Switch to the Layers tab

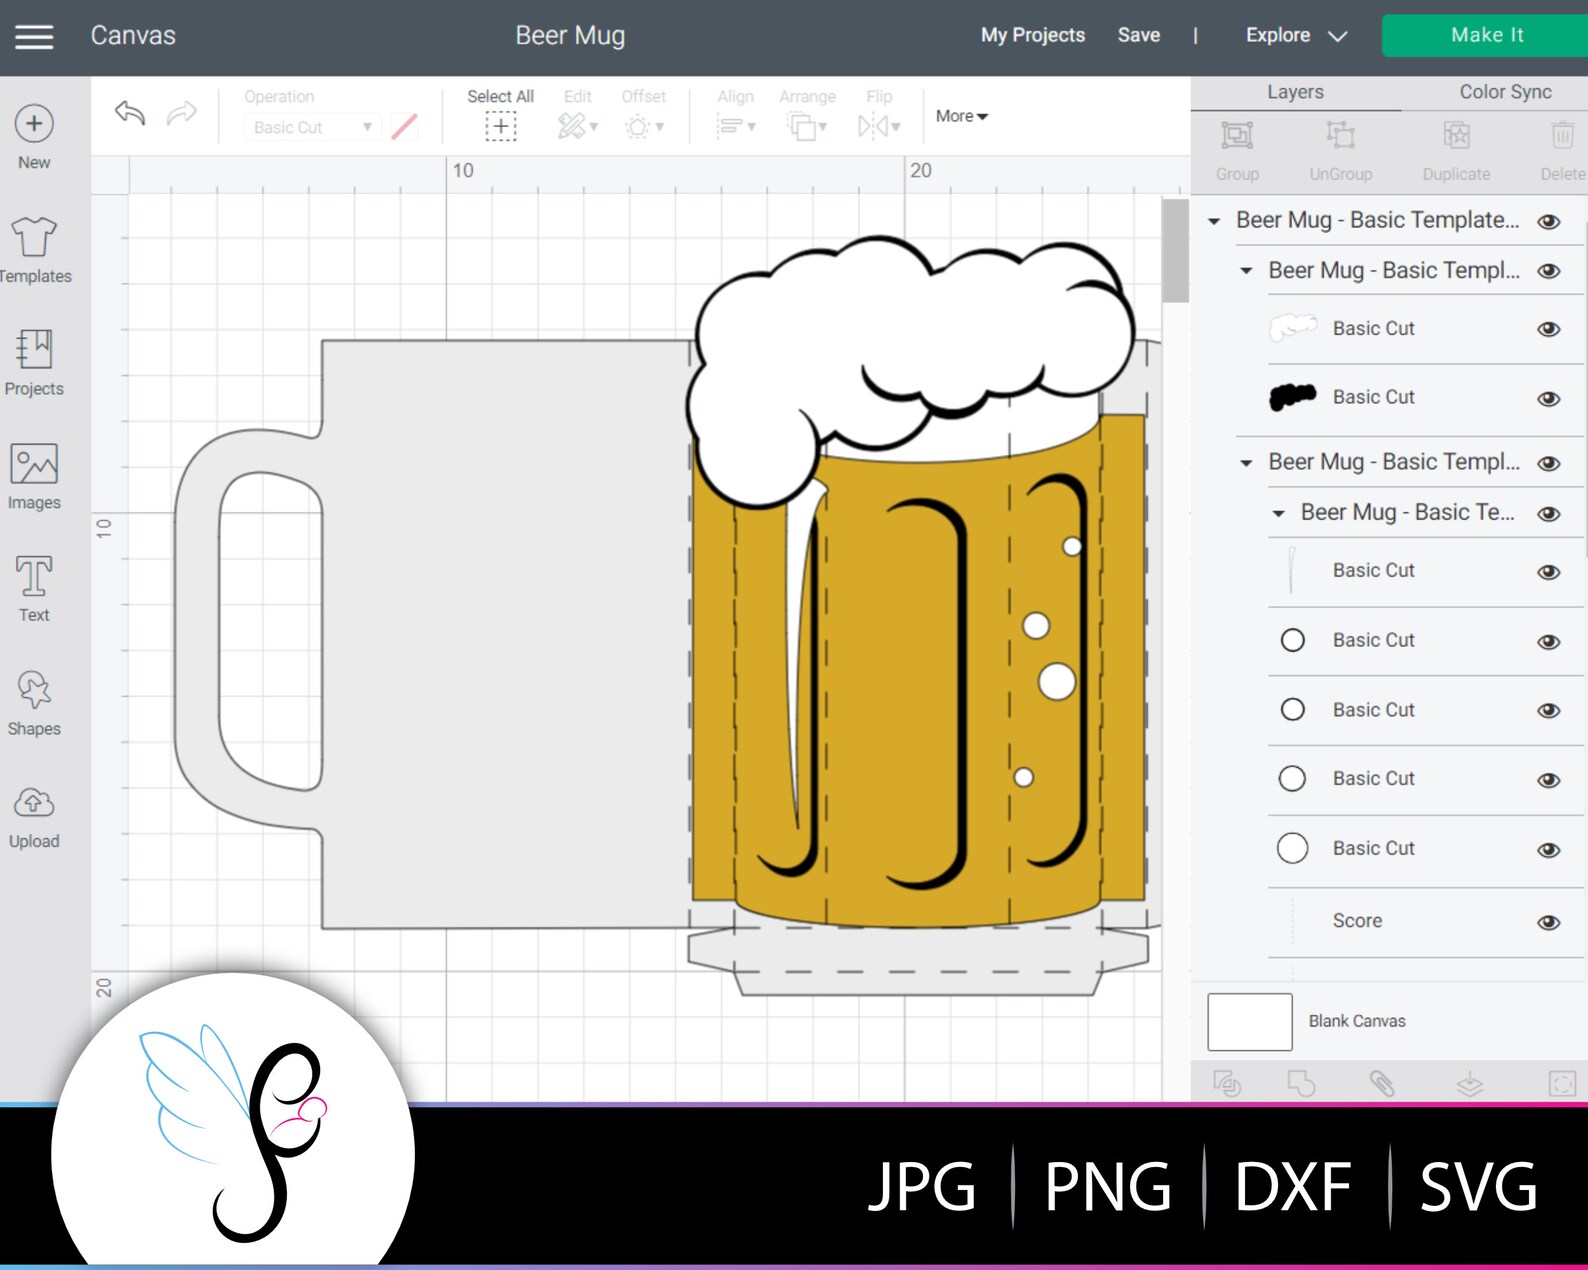(x=1295, y=92)
